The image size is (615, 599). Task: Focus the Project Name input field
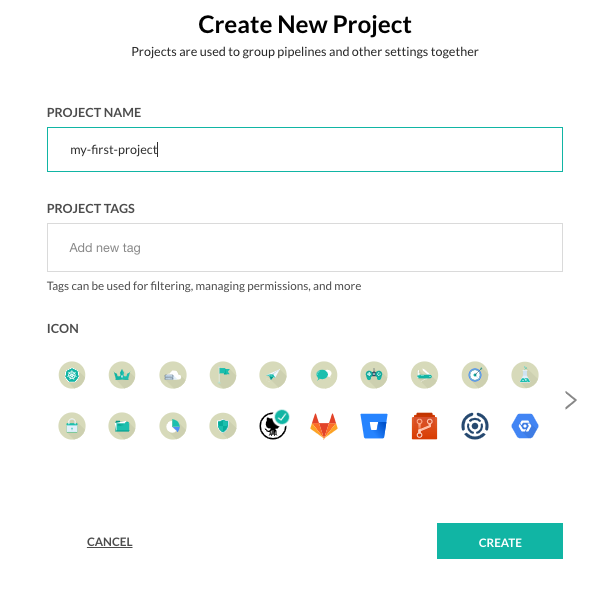pos(305,150)
